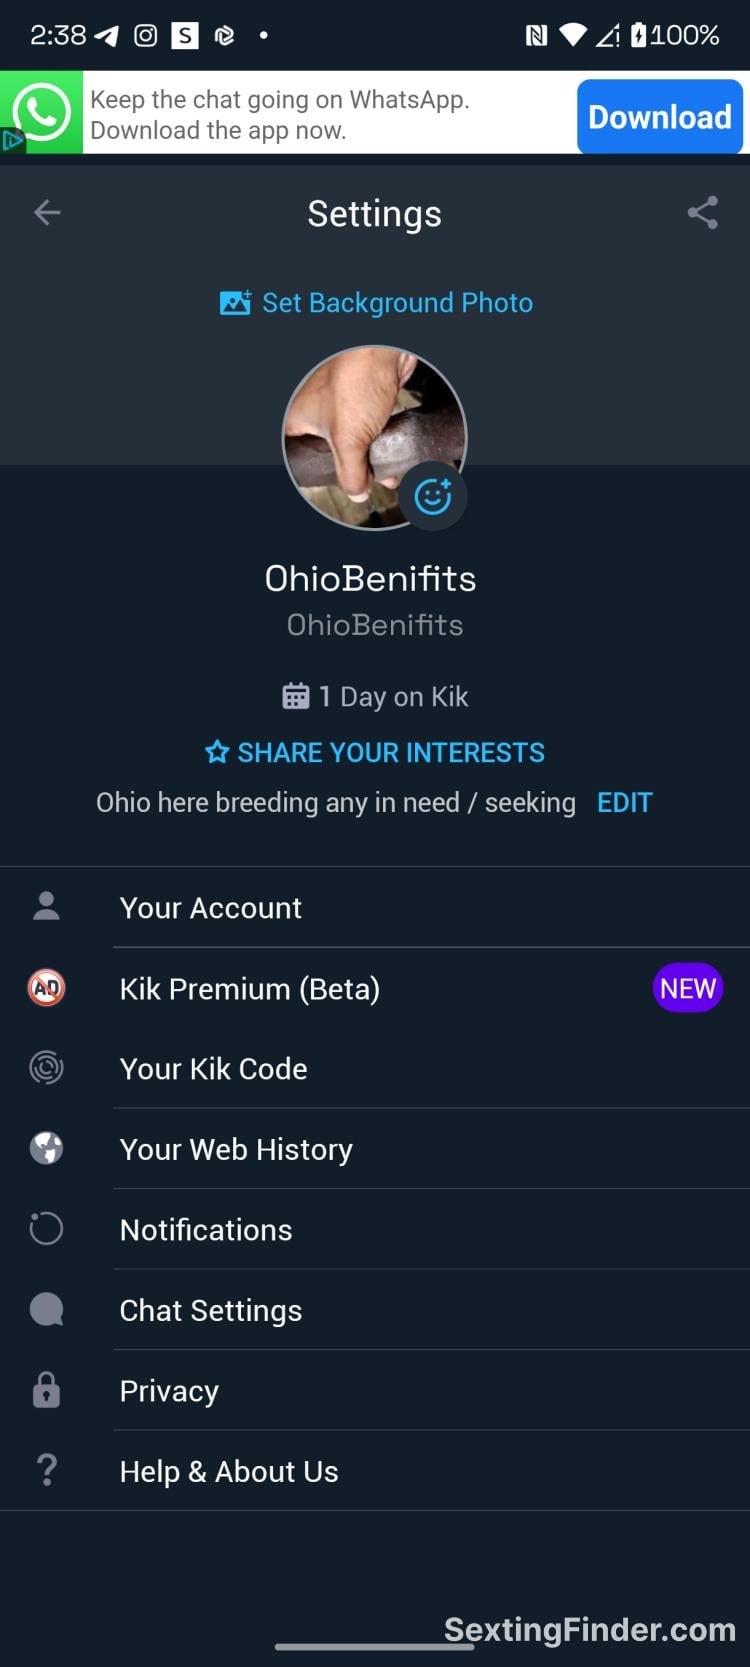Tap the Kik Code scan icon
Screen dimensions: 750x1667
[x=47, y=1068]
